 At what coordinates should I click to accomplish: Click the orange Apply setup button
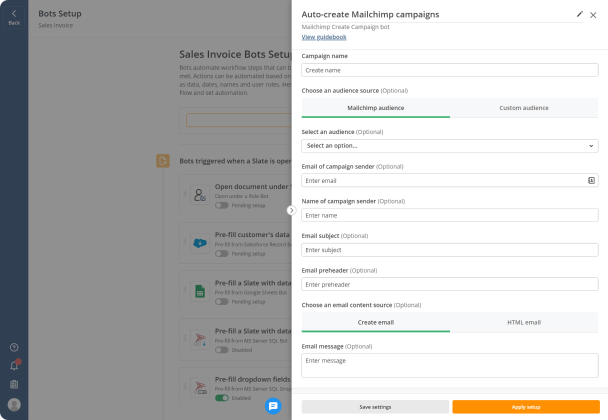526,407
